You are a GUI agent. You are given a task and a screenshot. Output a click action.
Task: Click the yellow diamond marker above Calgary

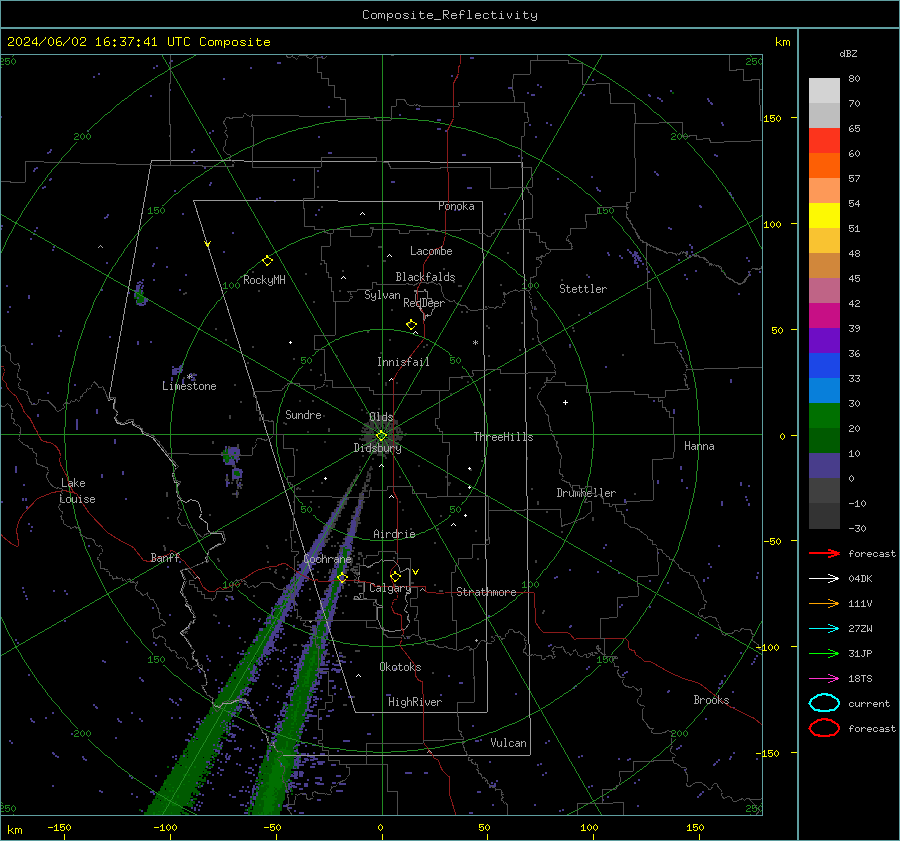(395, 576)
